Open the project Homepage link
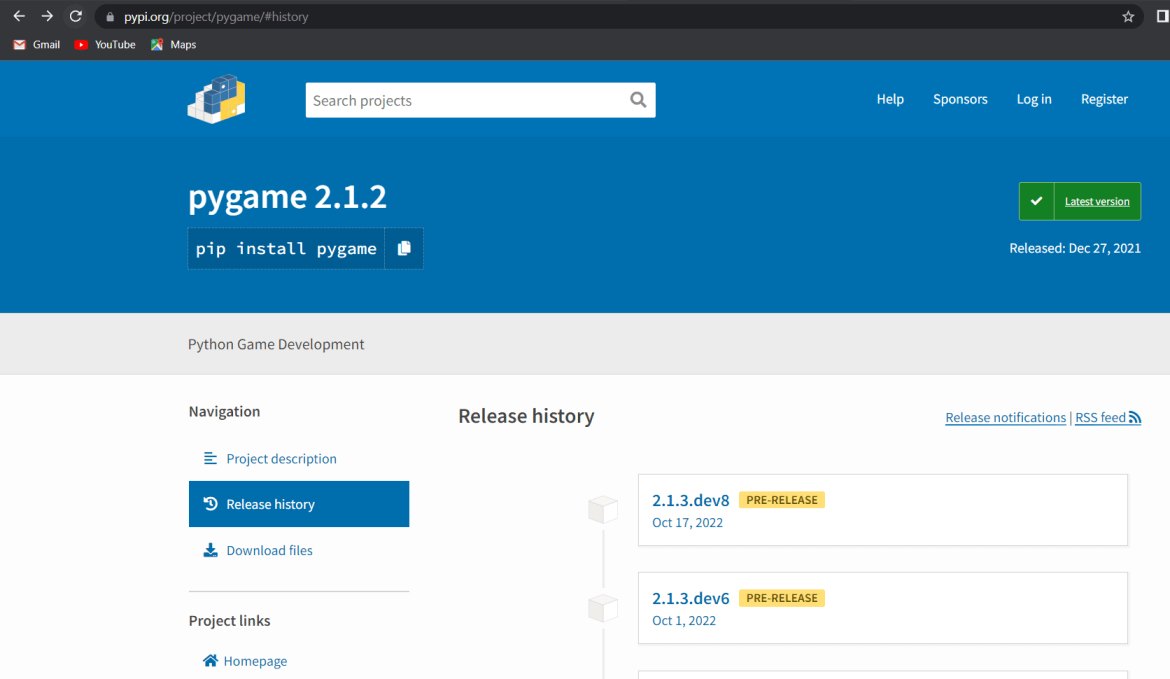 245,661
